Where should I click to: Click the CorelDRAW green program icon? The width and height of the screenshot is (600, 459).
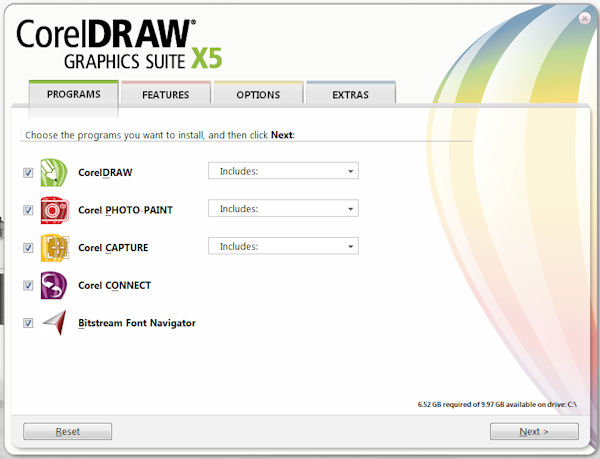(53, 172)
